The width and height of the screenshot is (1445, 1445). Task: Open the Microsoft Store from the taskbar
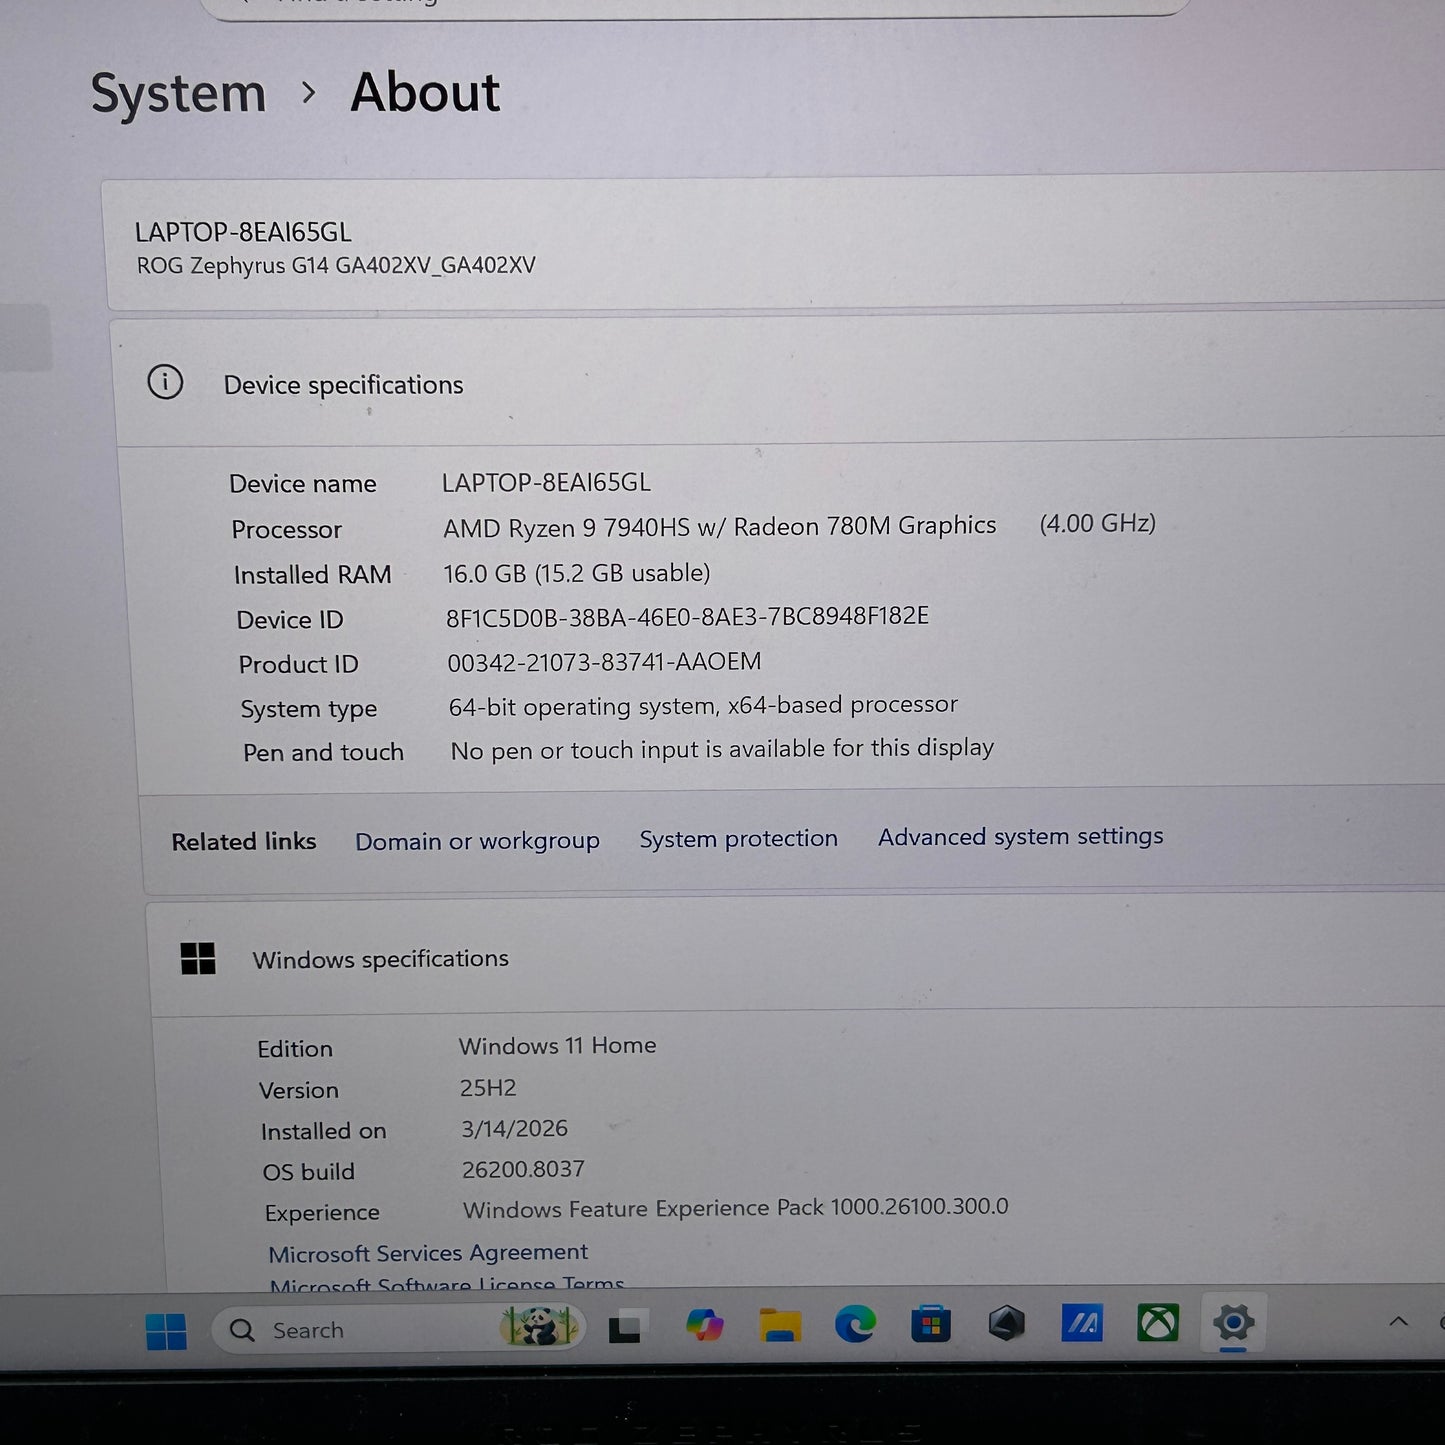coord(930,1326)
